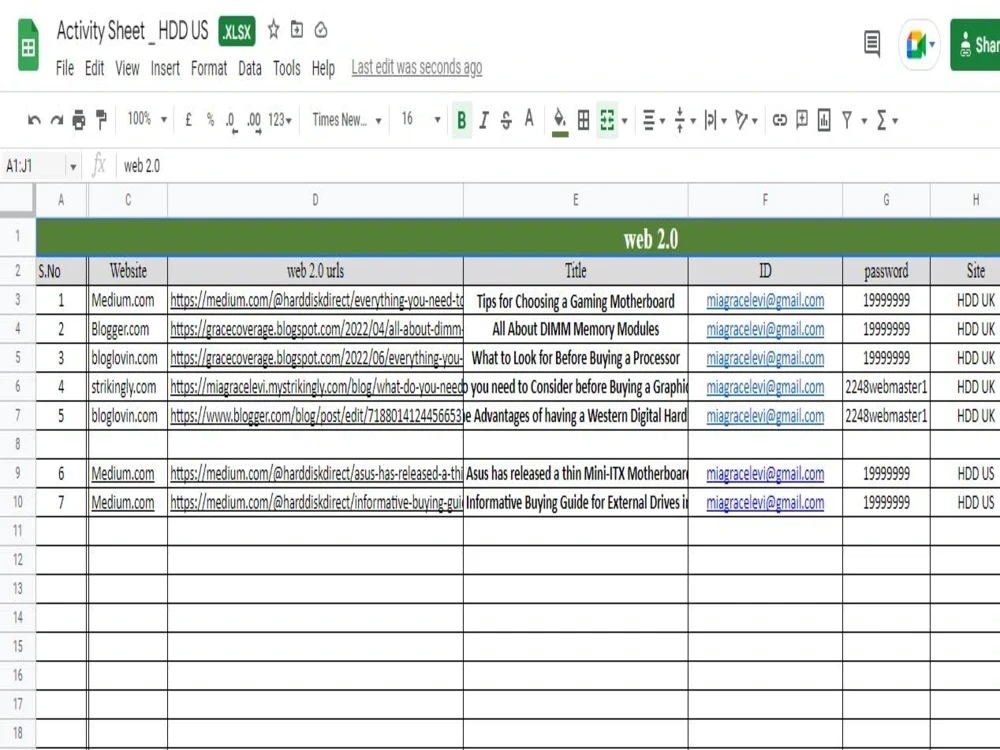
Task: Open the Insert menu
Action: coord(165,68)
